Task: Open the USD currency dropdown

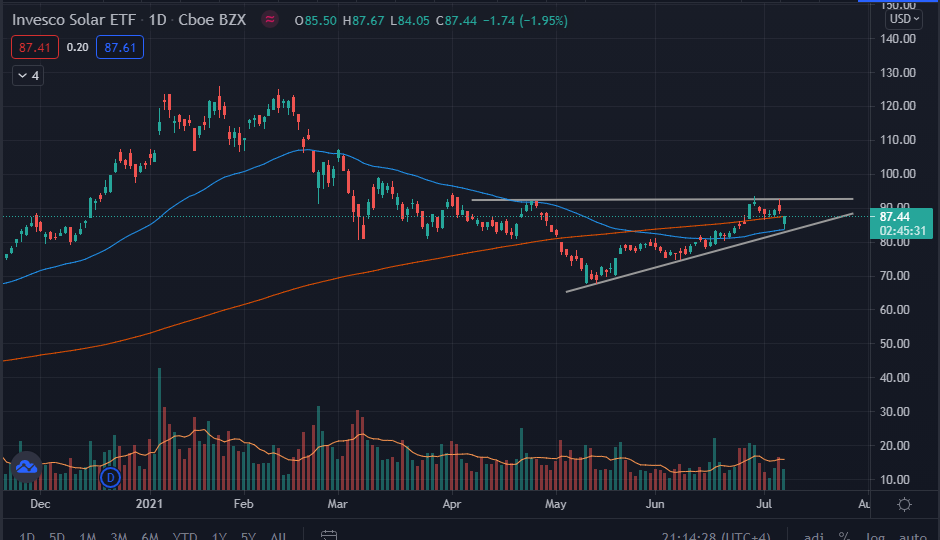Action: point(904,19)
